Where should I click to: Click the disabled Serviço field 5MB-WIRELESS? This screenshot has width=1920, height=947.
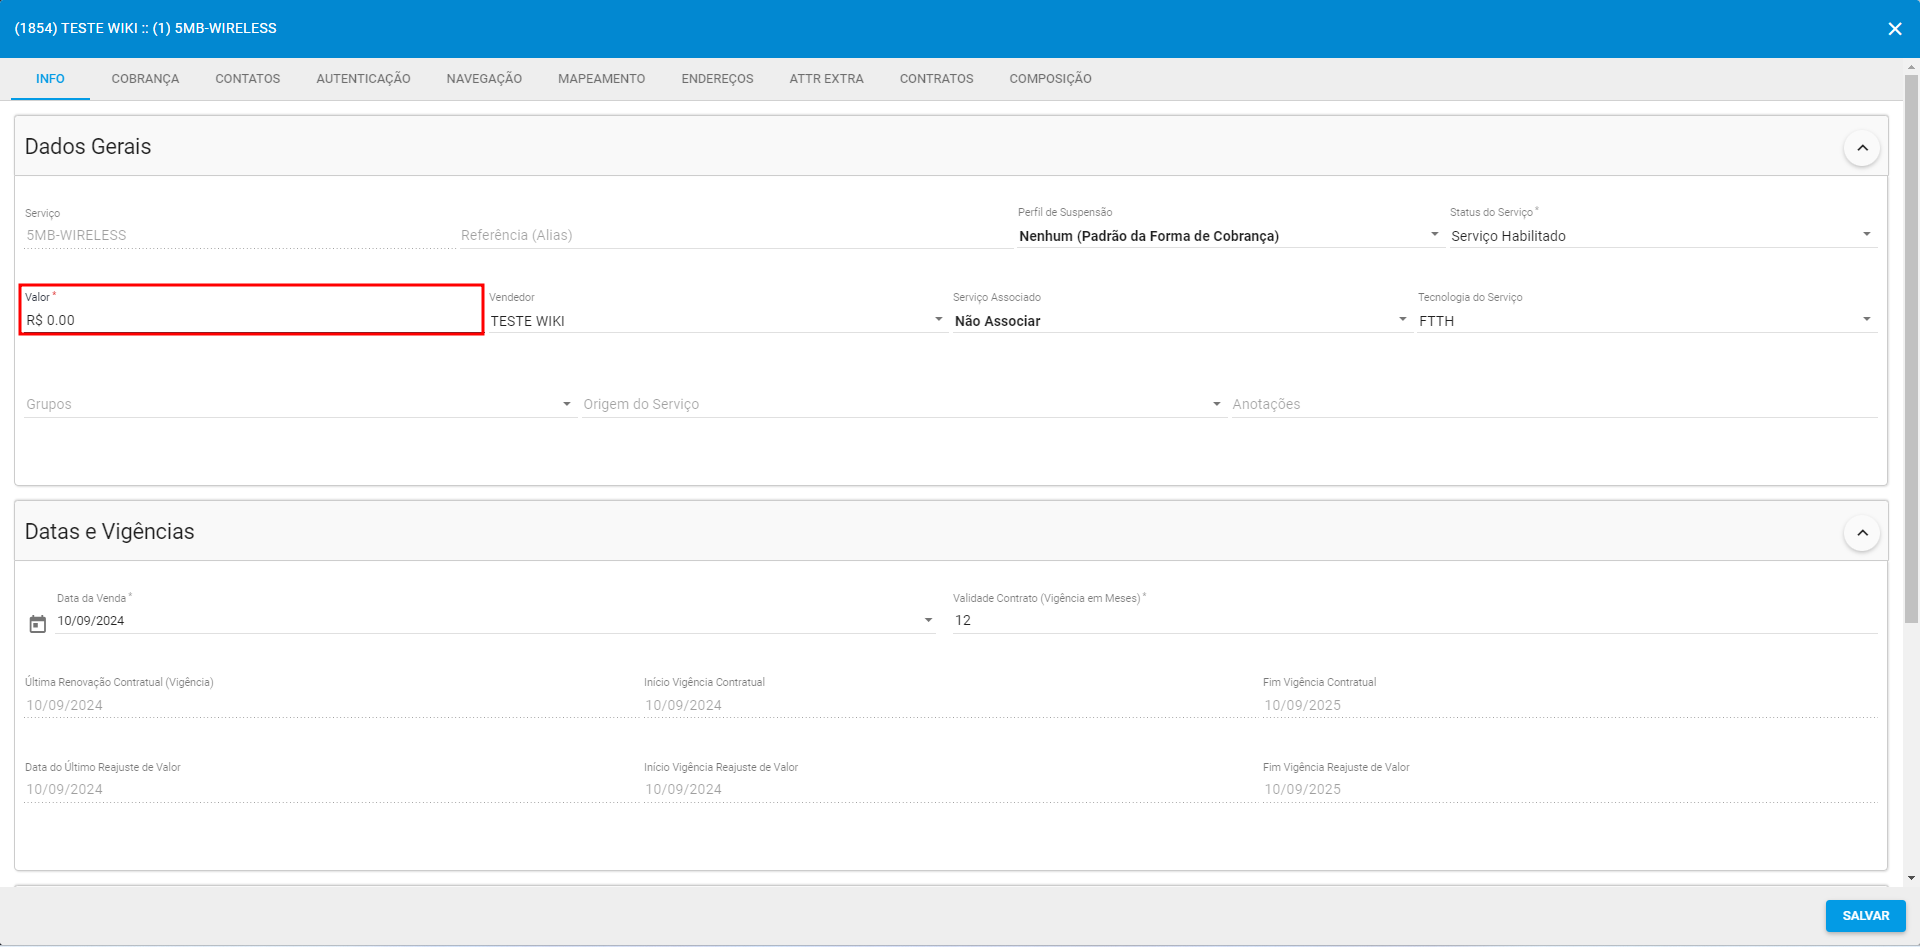240,236
